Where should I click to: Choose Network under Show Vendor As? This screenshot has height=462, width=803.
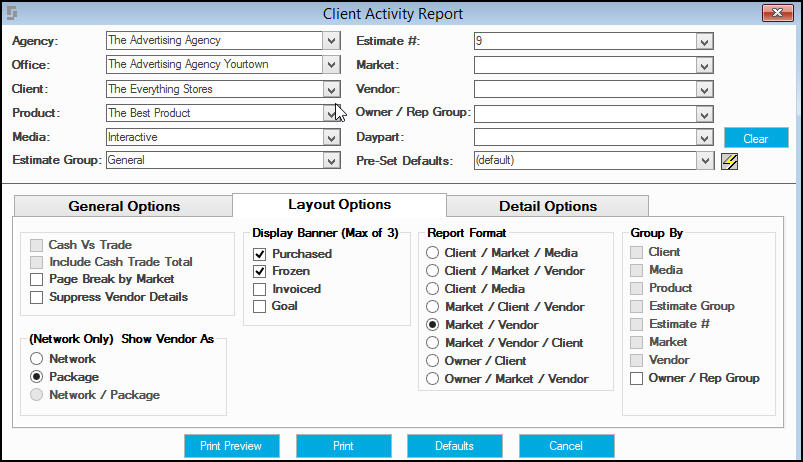pos(36,359)
